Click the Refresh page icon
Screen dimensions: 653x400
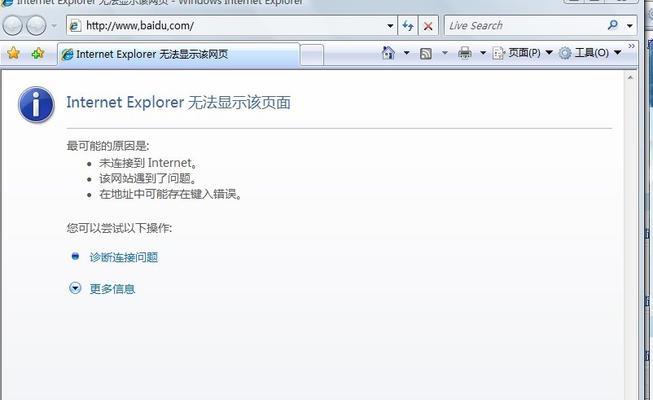point(408,26)
